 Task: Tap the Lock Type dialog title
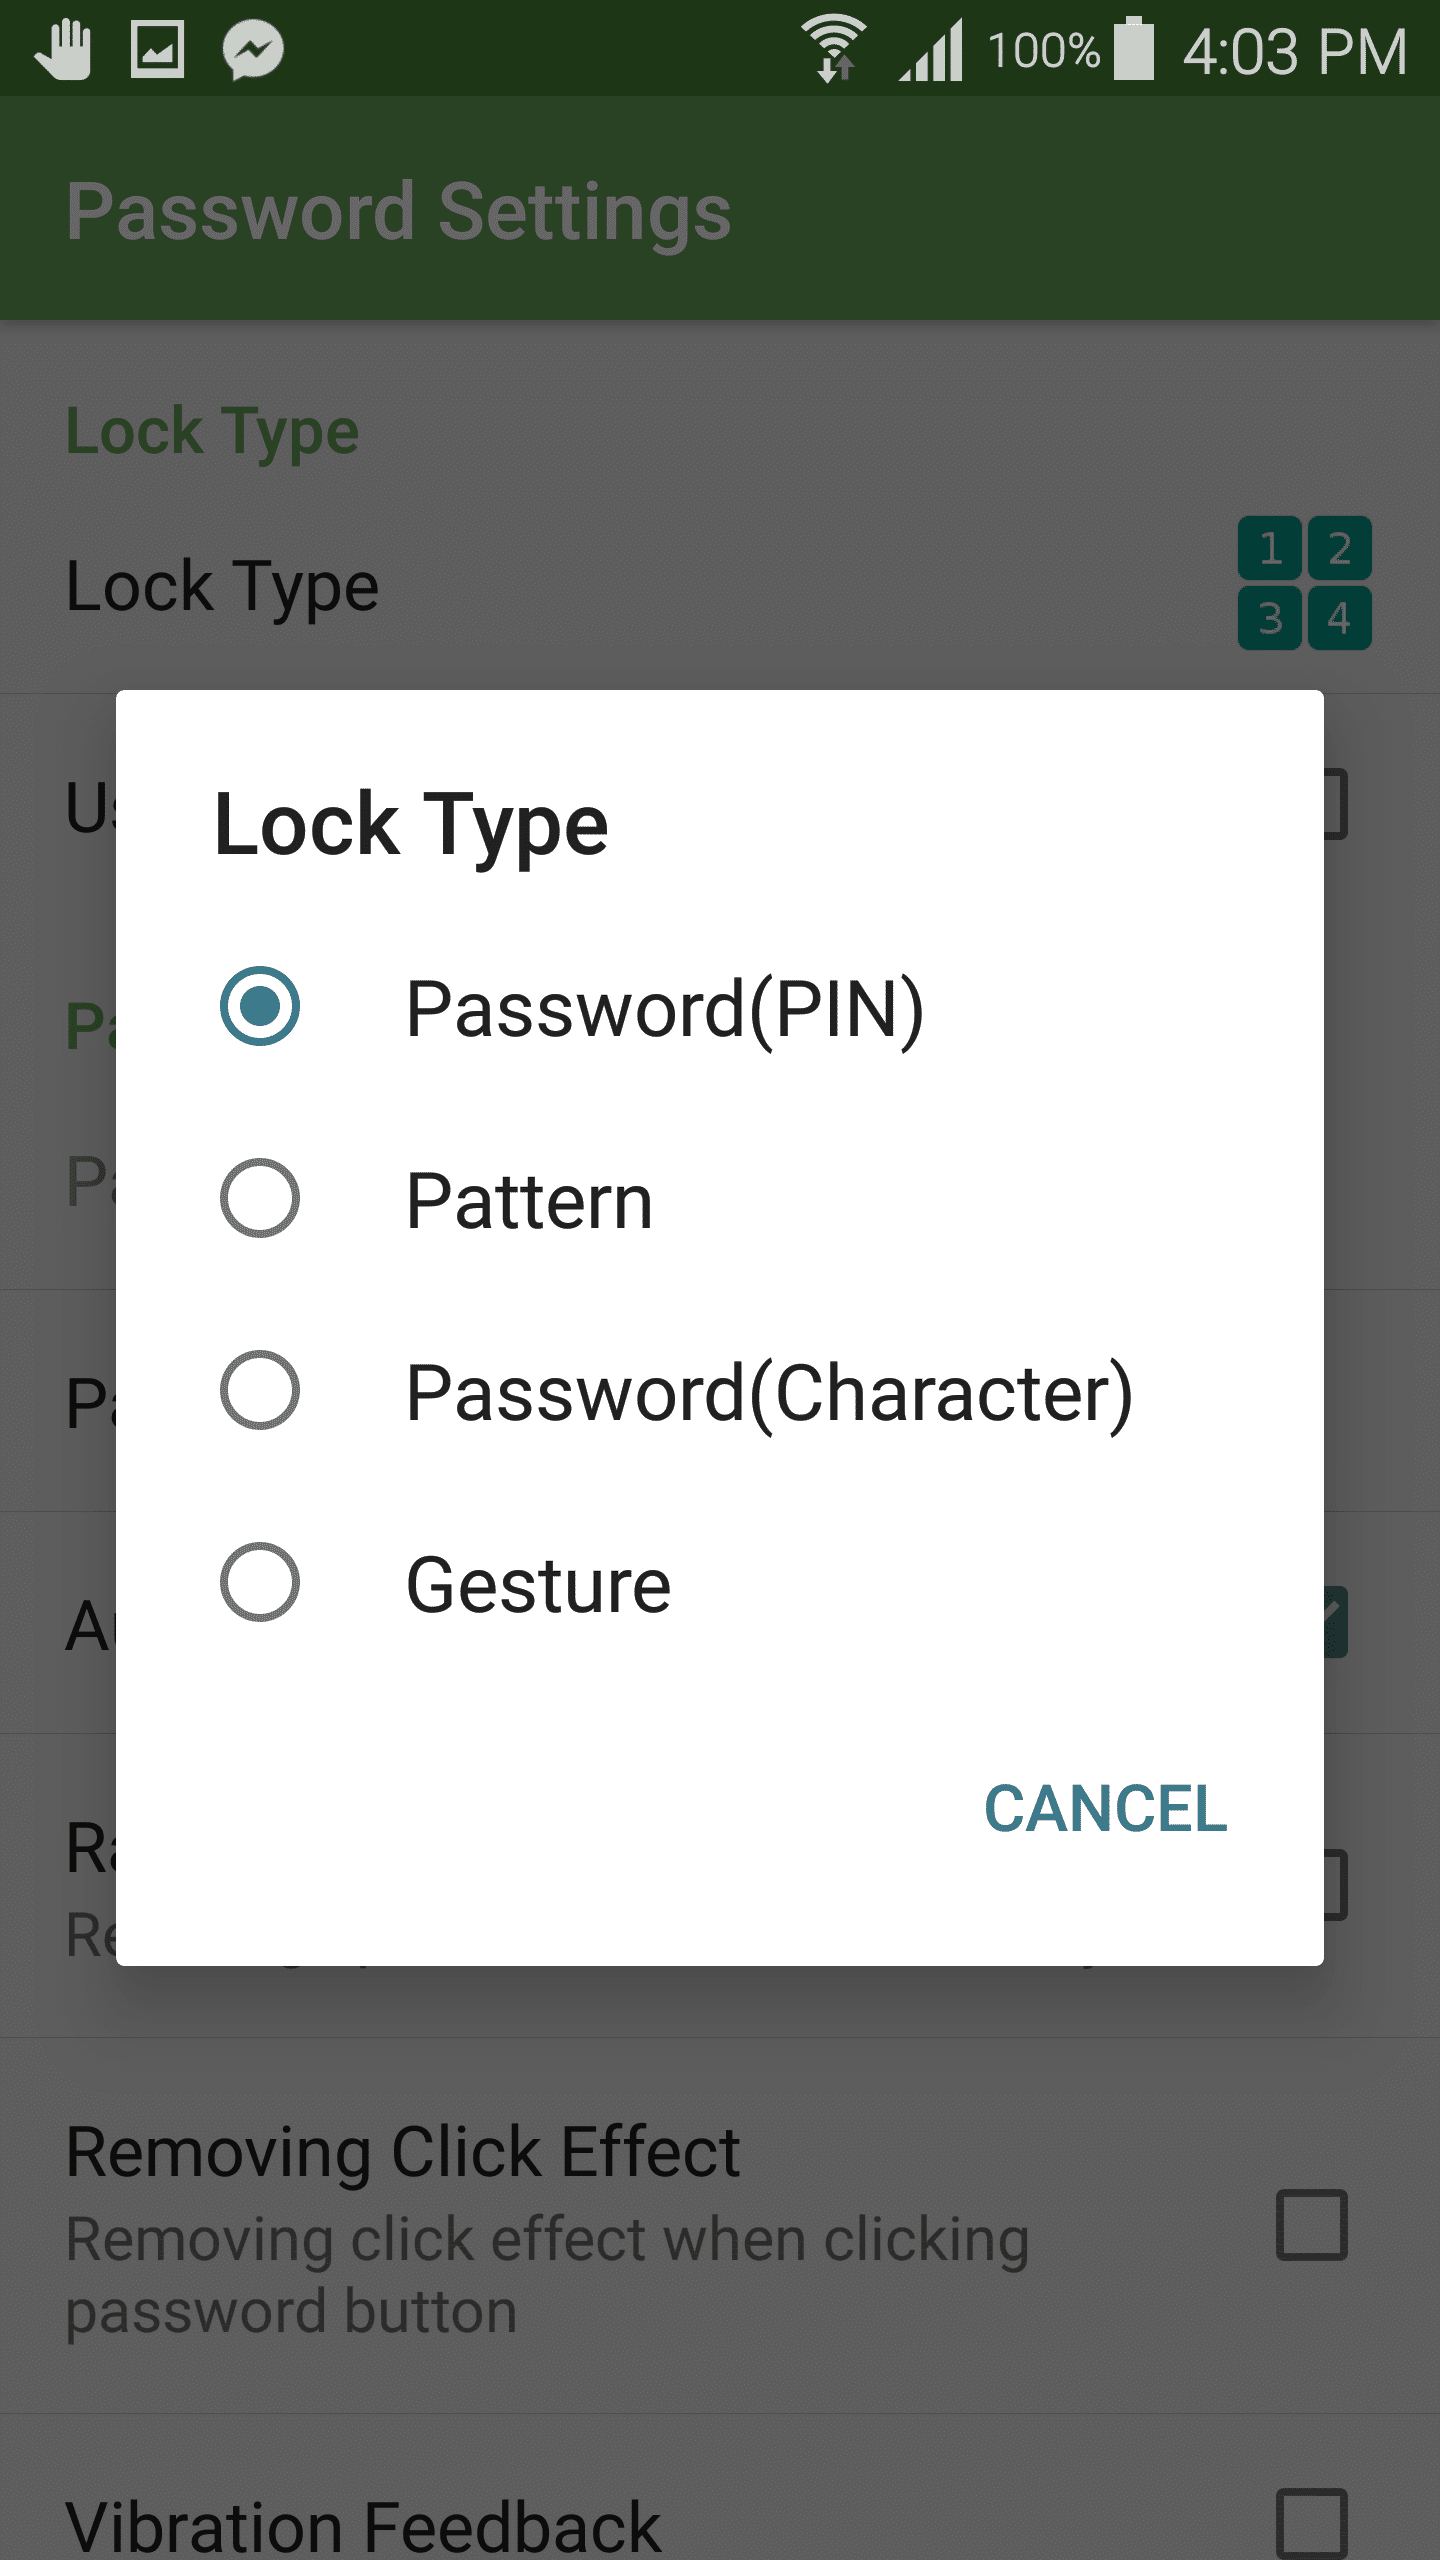411,825
